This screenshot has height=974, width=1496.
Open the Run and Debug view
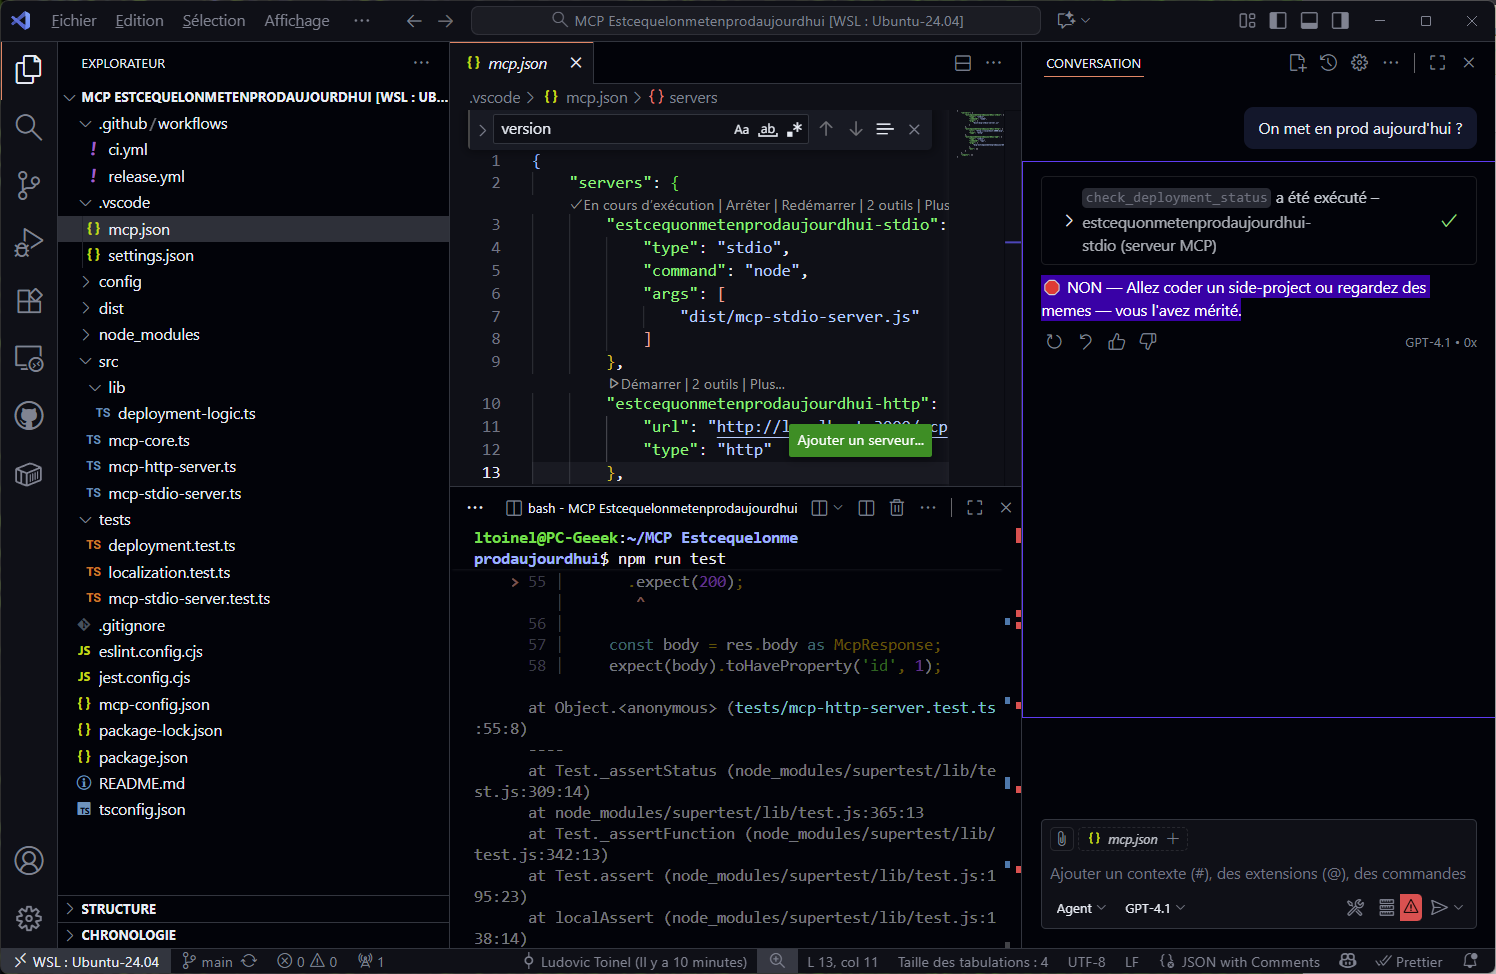[x=29, y=243]
